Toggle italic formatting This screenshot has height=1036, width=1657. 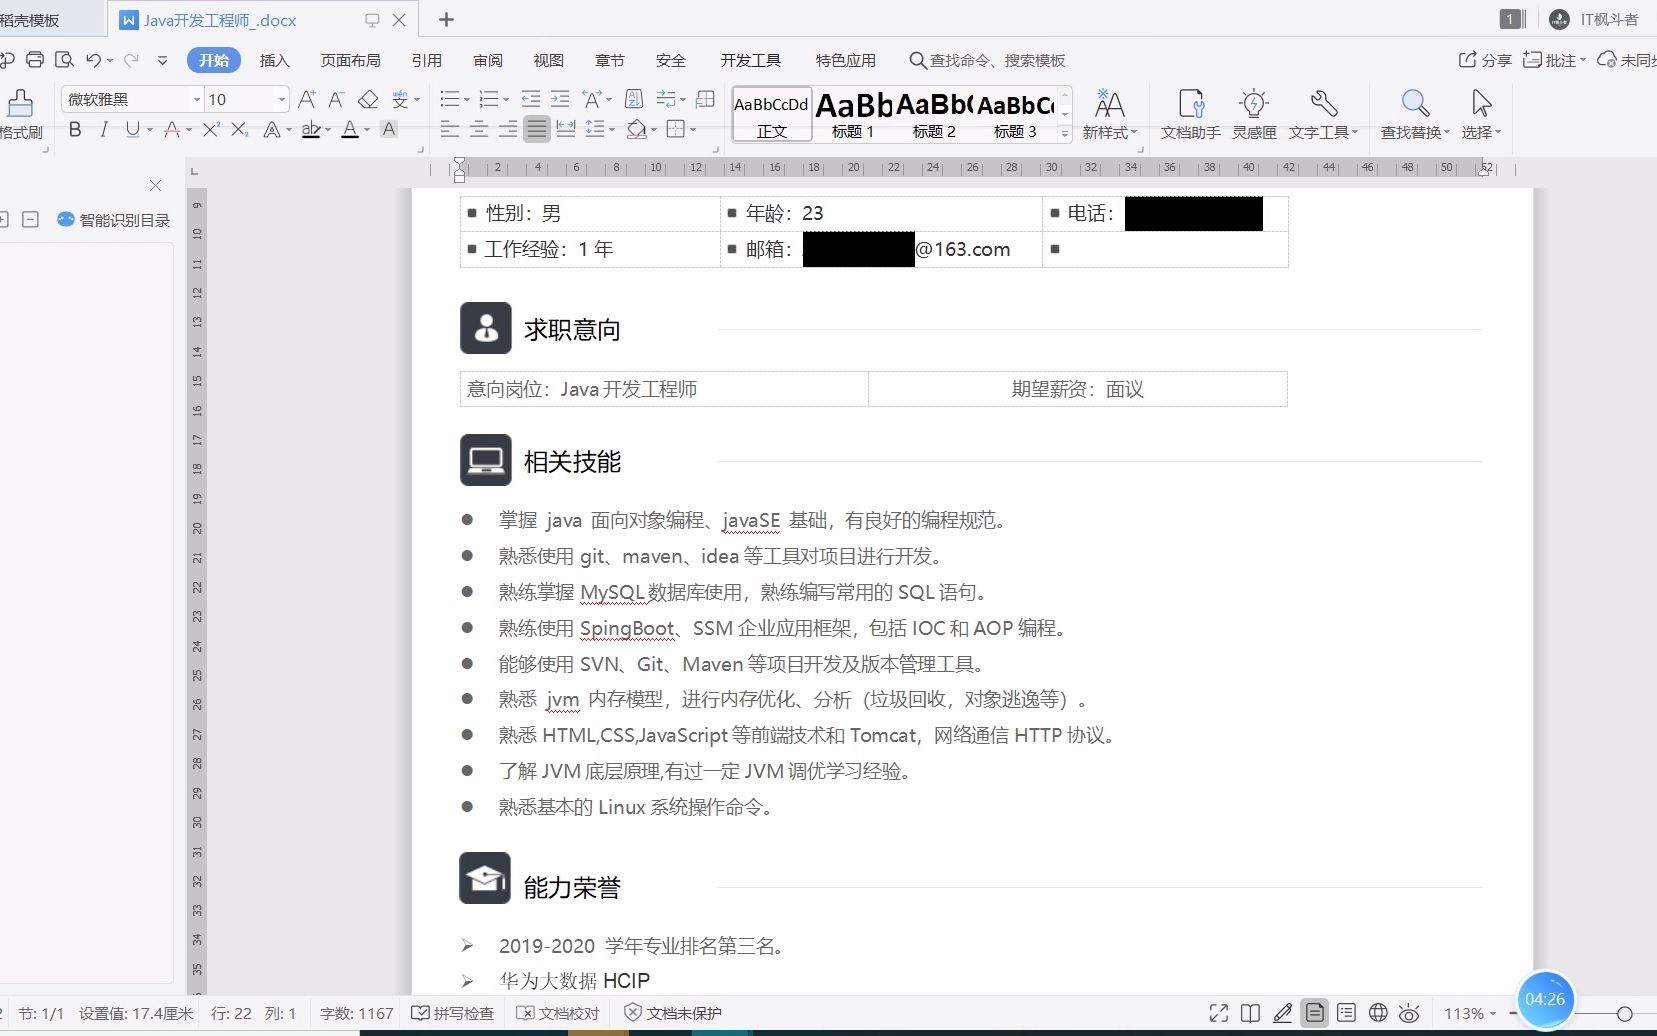[x=104, y=129]
